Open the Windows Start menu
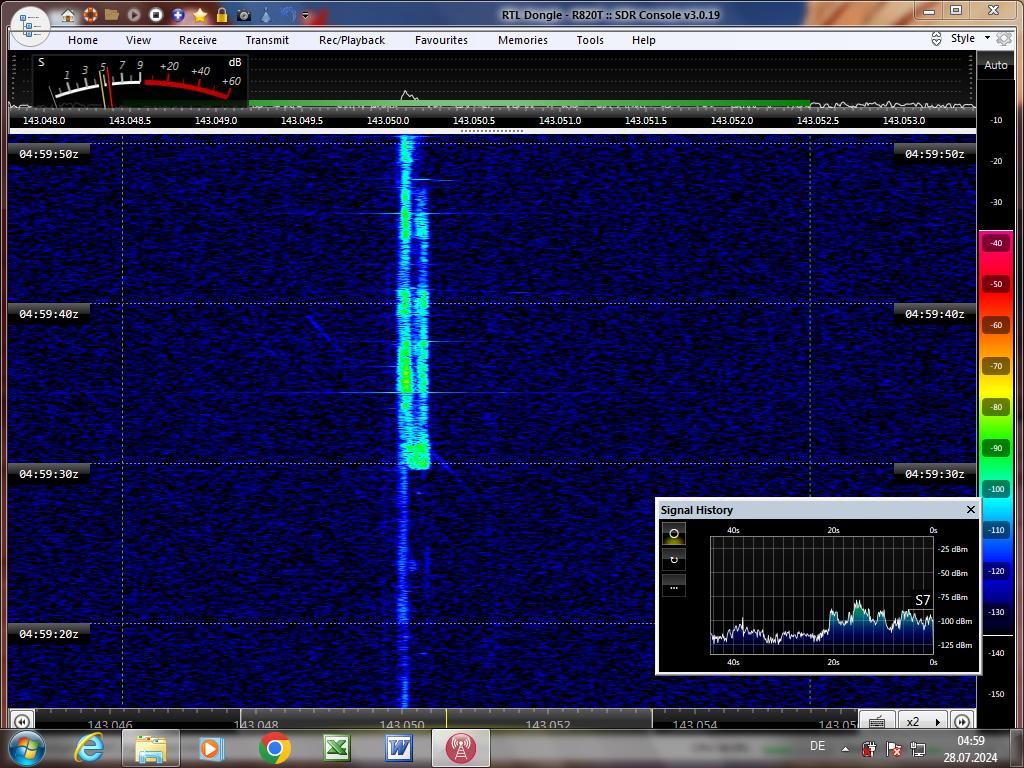The width and height of the screenshot is (1024, 768). [26, 748]
